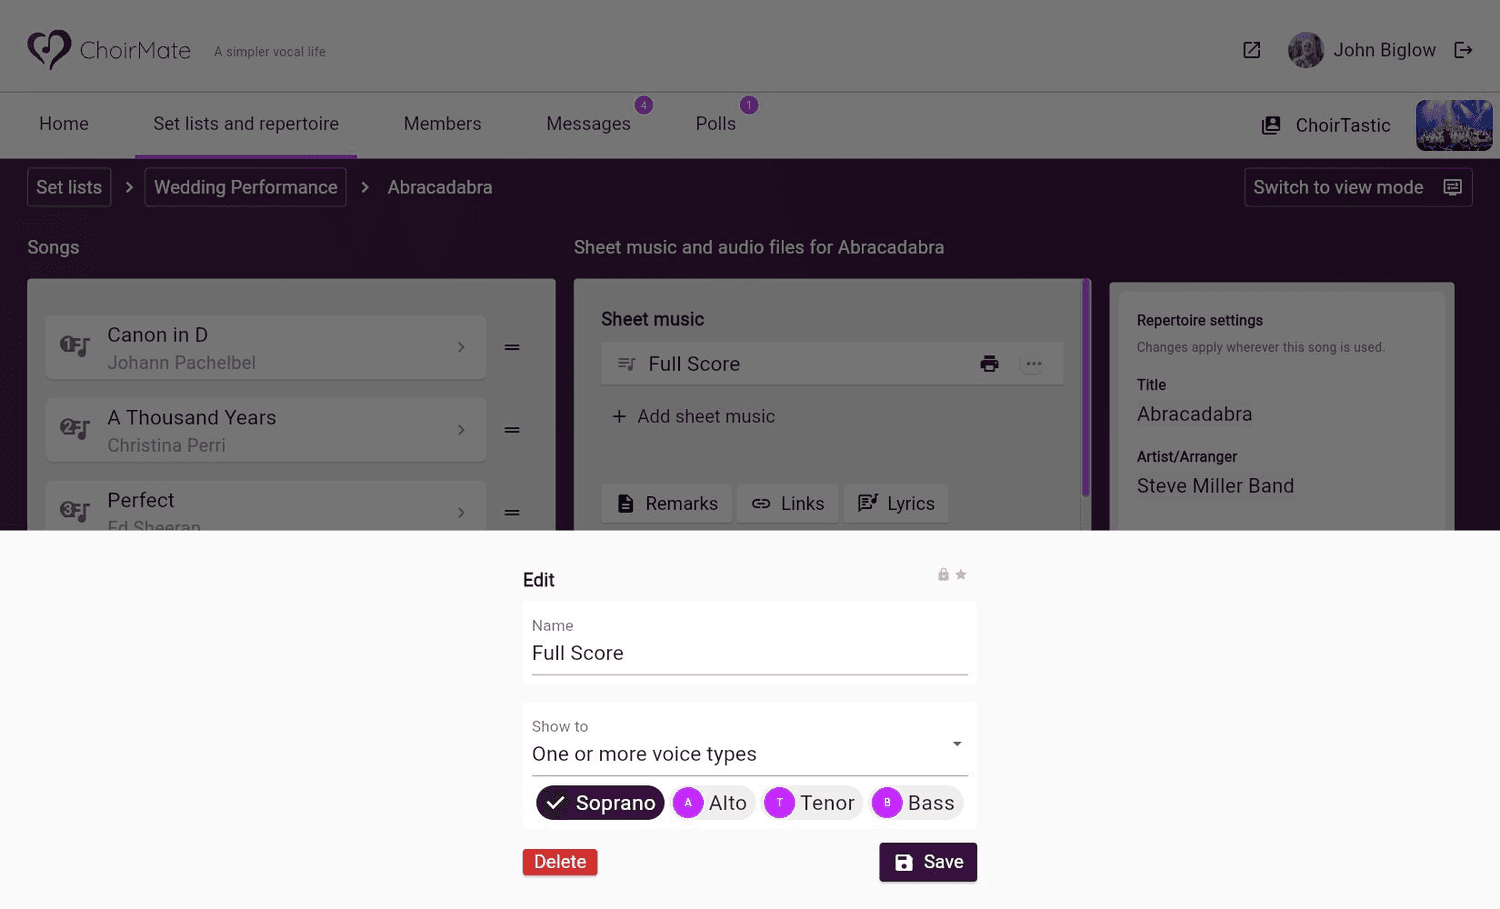This screenshot has height=909, width=1500.
Task: Click the ChoirMate heart logo
Action: [49, 49]
